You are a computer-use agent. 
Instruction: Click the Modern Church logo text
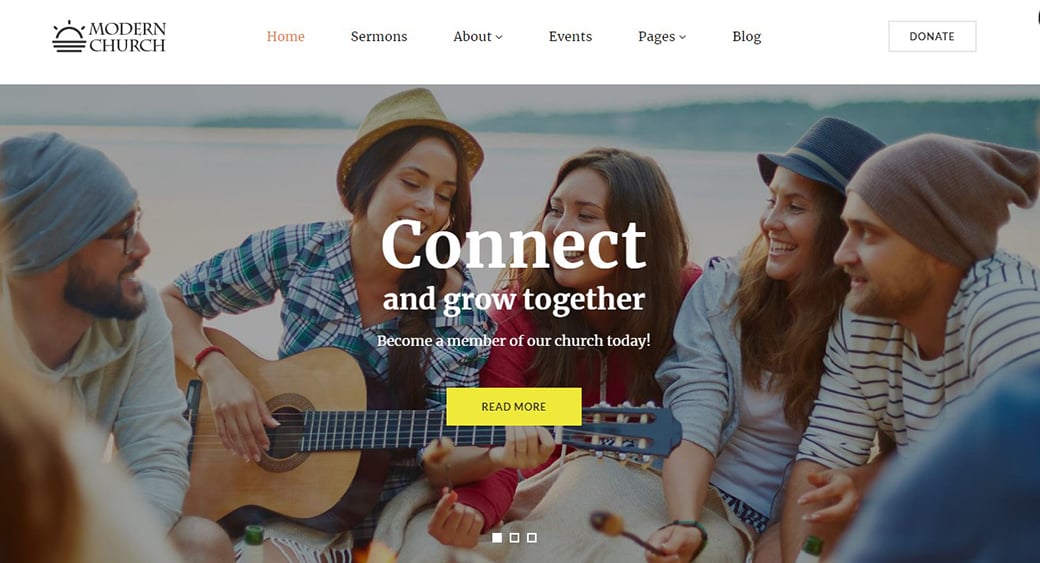pyautogui.click(x=127, y=37)
